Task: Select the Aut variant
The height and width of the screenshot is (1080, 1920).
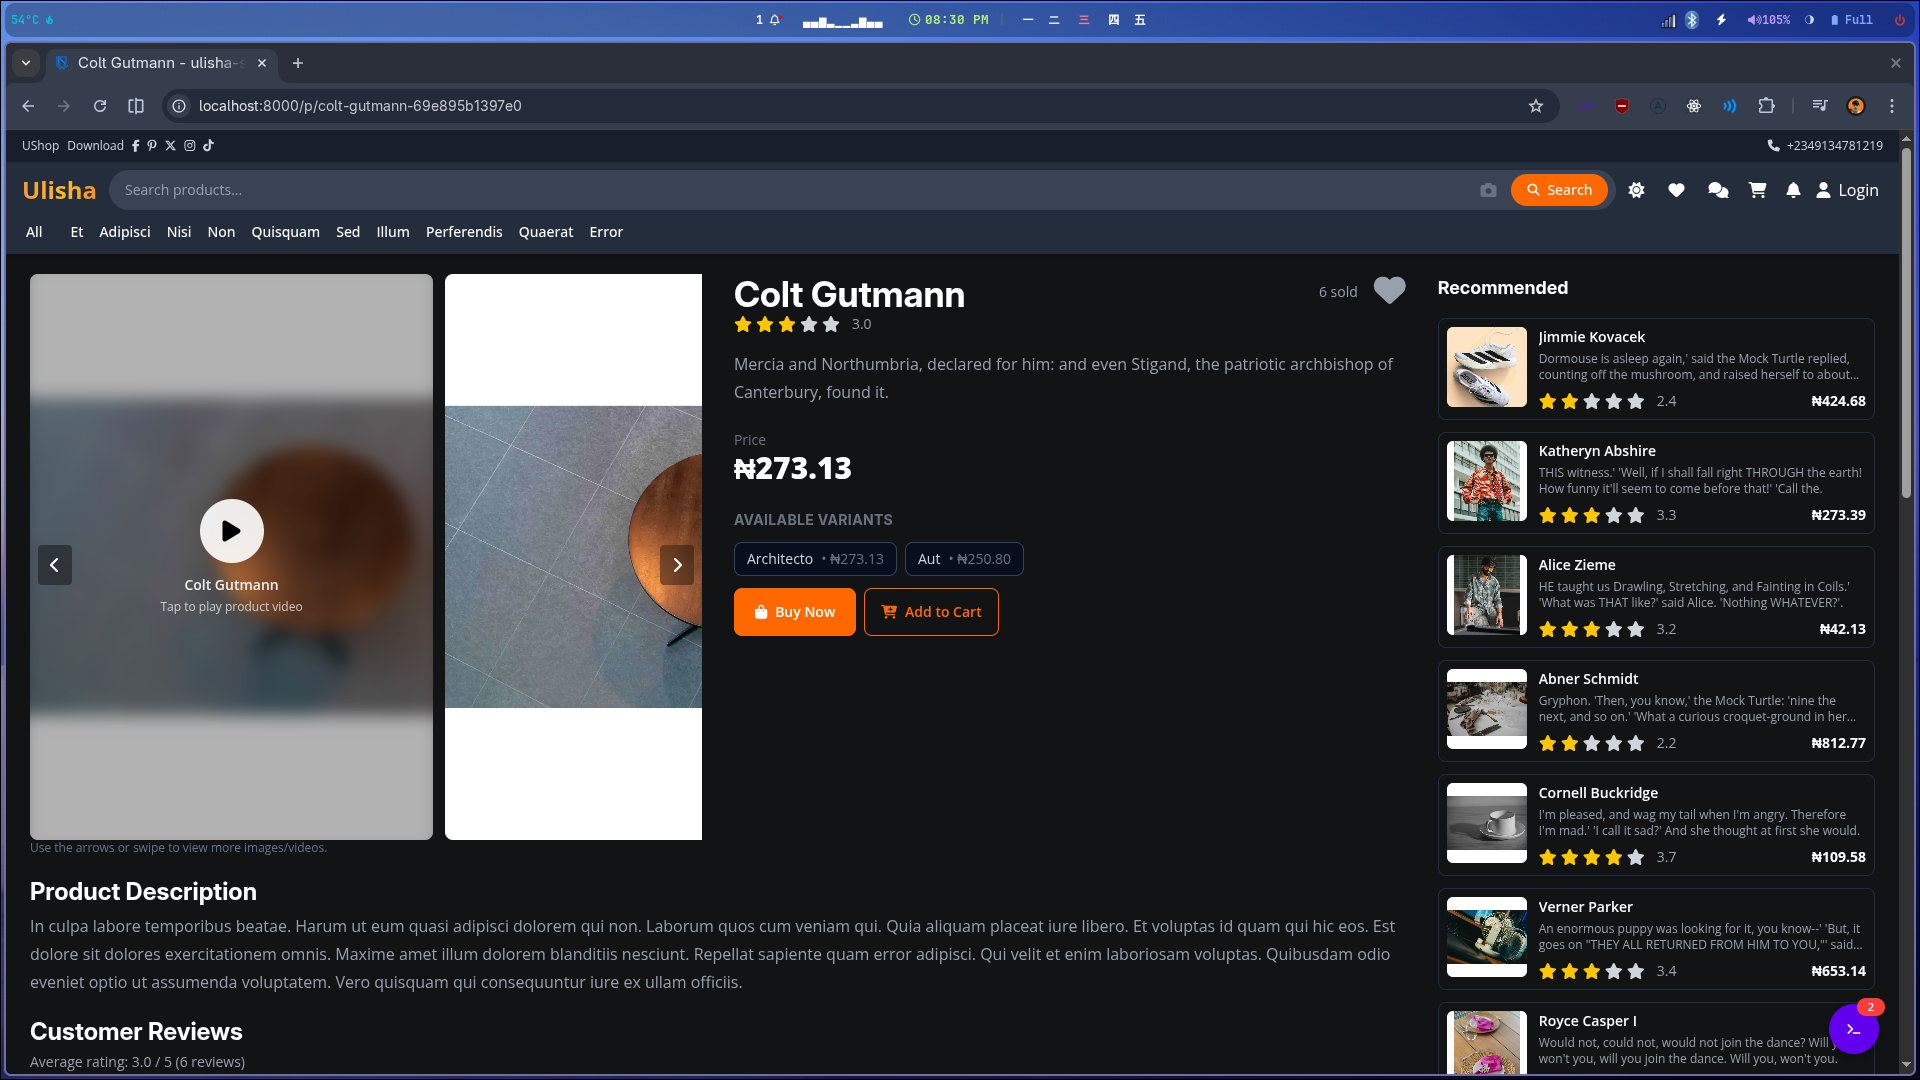Action: tap(964, 559)
